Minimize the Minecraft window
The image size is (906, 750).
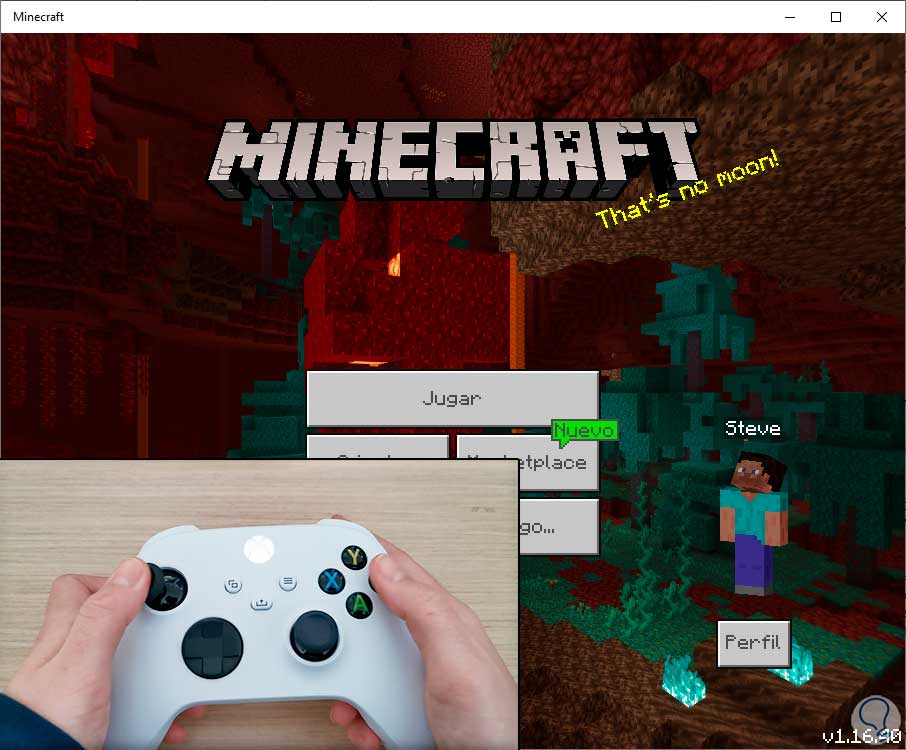[790, 17]
